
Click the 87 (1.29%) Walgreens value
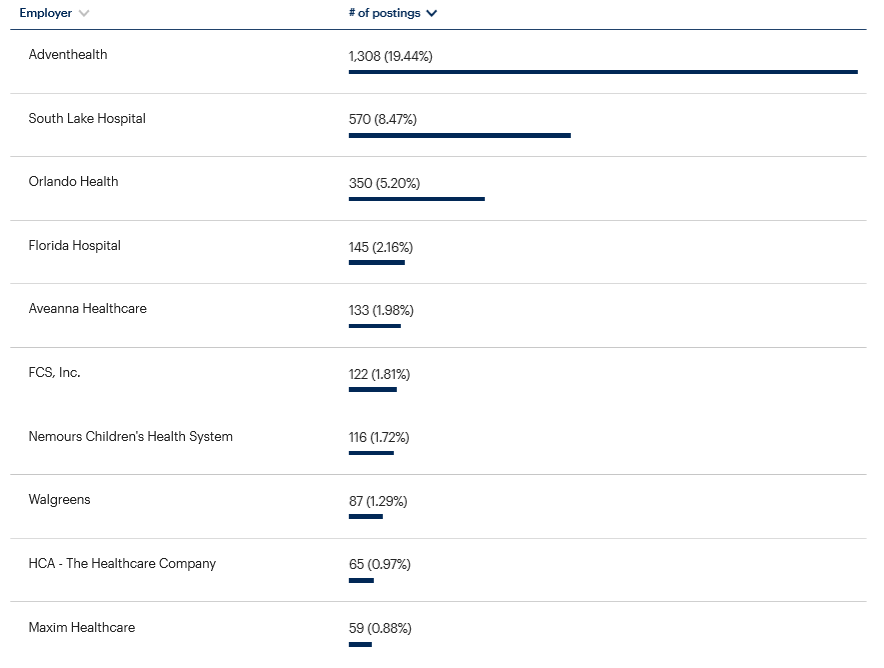click(377, 501)
